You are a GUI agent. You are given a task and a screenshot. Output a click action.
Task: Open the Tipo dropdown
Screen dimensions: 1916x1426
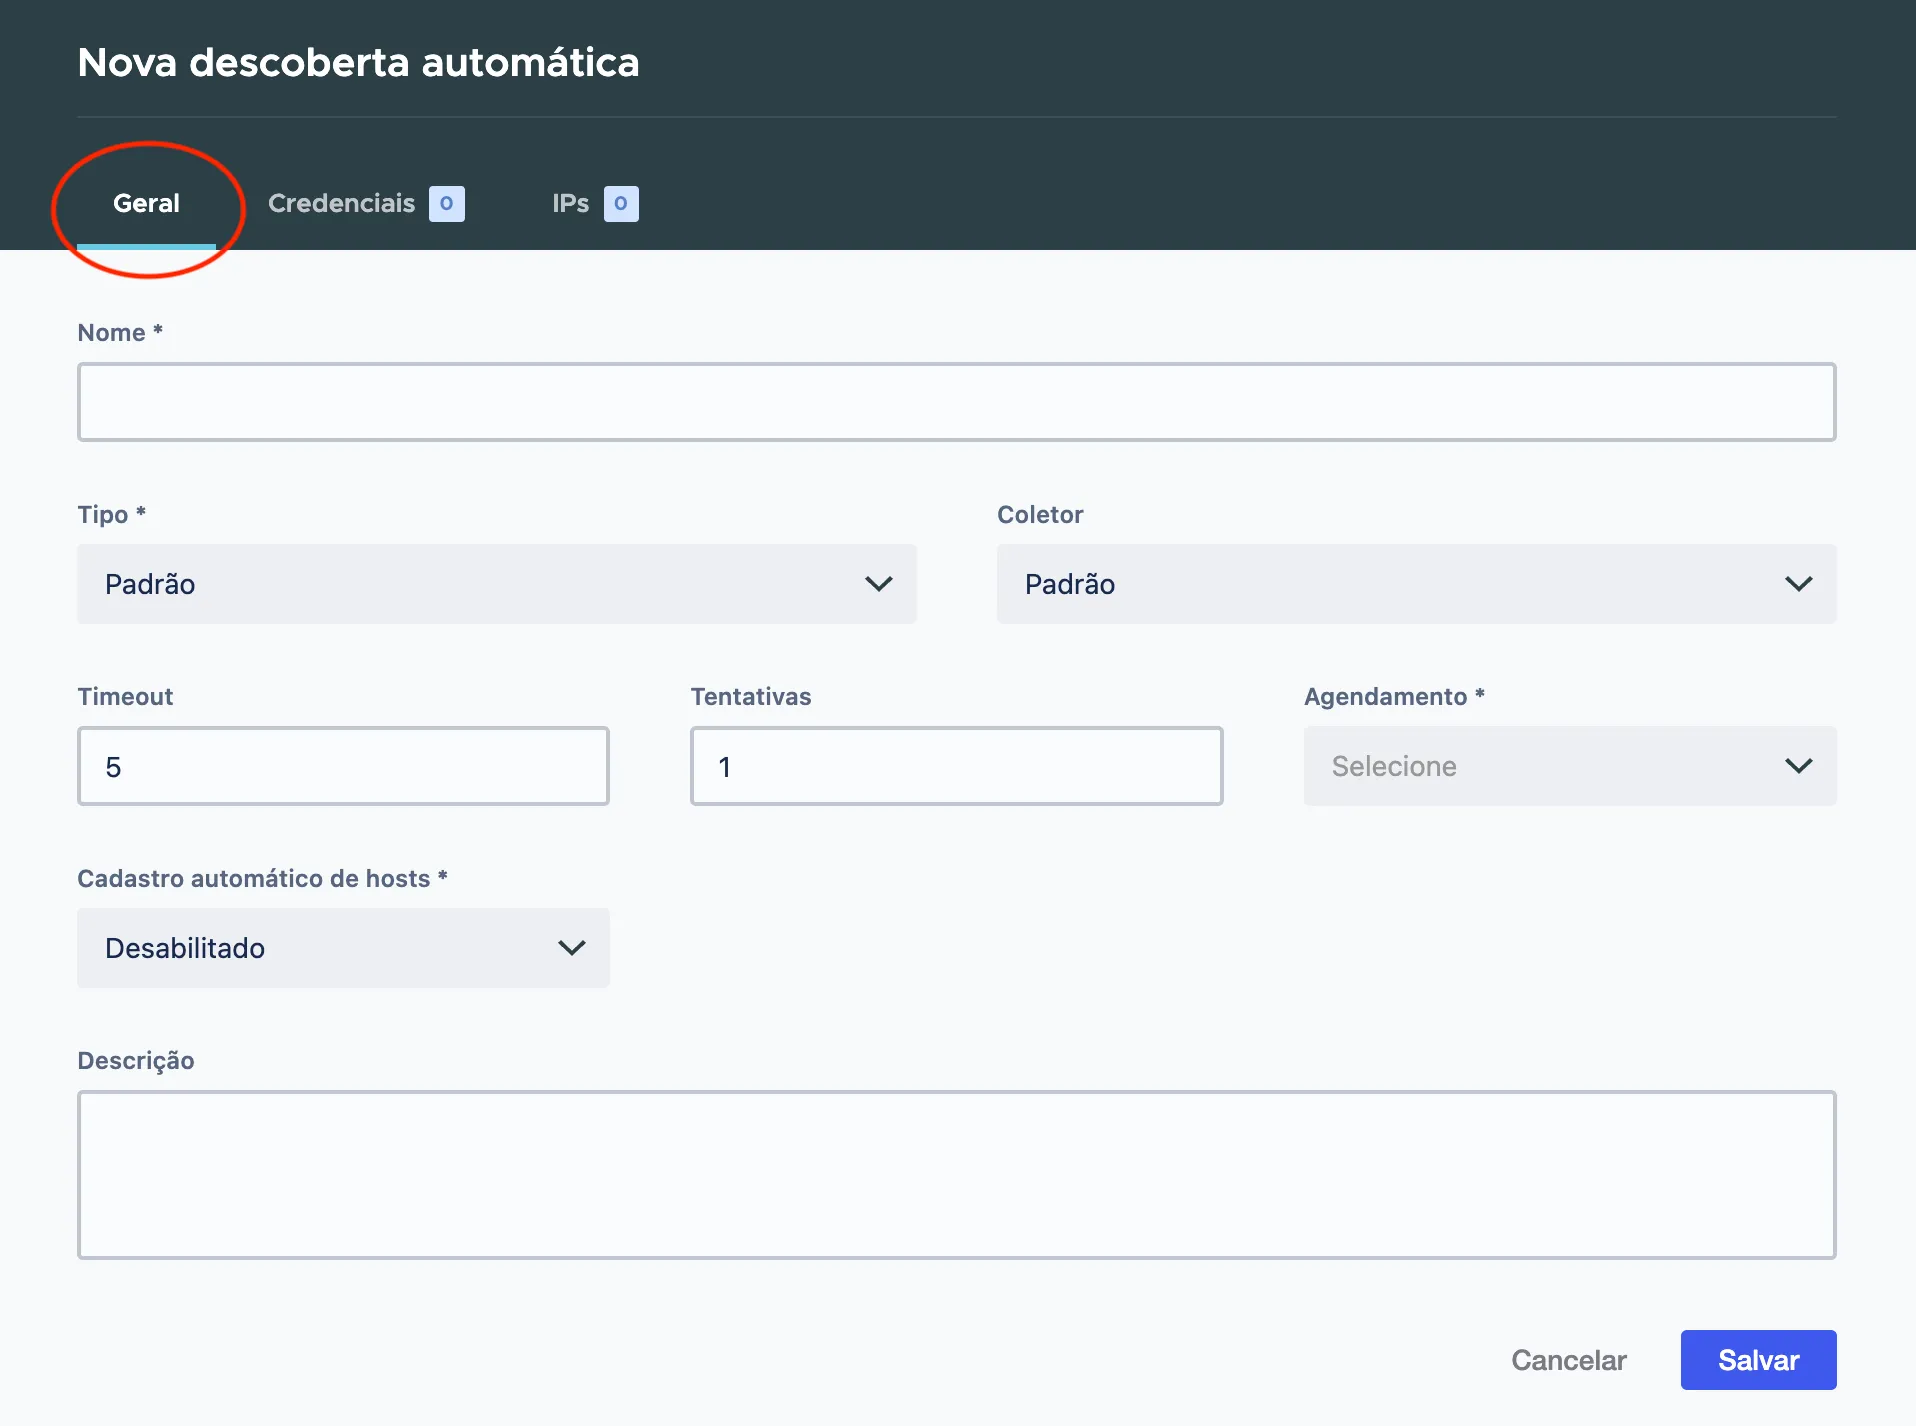pos(497,584)
